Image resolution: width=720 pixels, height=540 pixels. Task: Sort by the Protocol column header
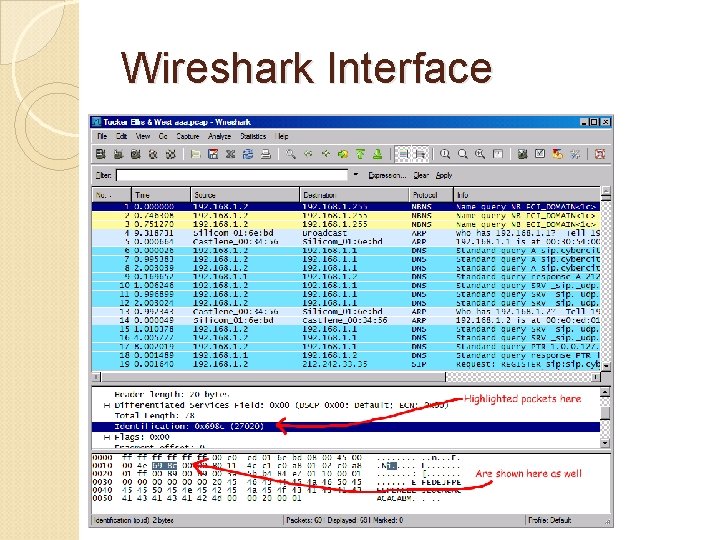(x=431, y=195)
